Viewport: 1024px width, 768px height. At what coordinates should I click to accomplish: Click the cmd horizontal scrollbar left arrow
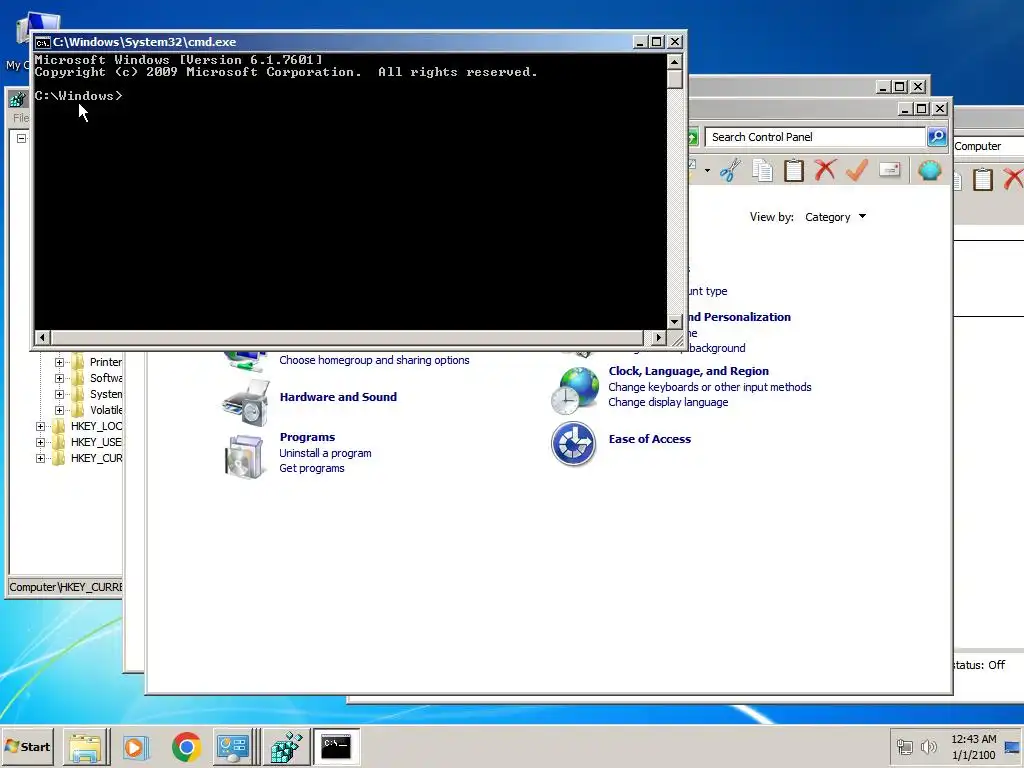tap(42, 338)
